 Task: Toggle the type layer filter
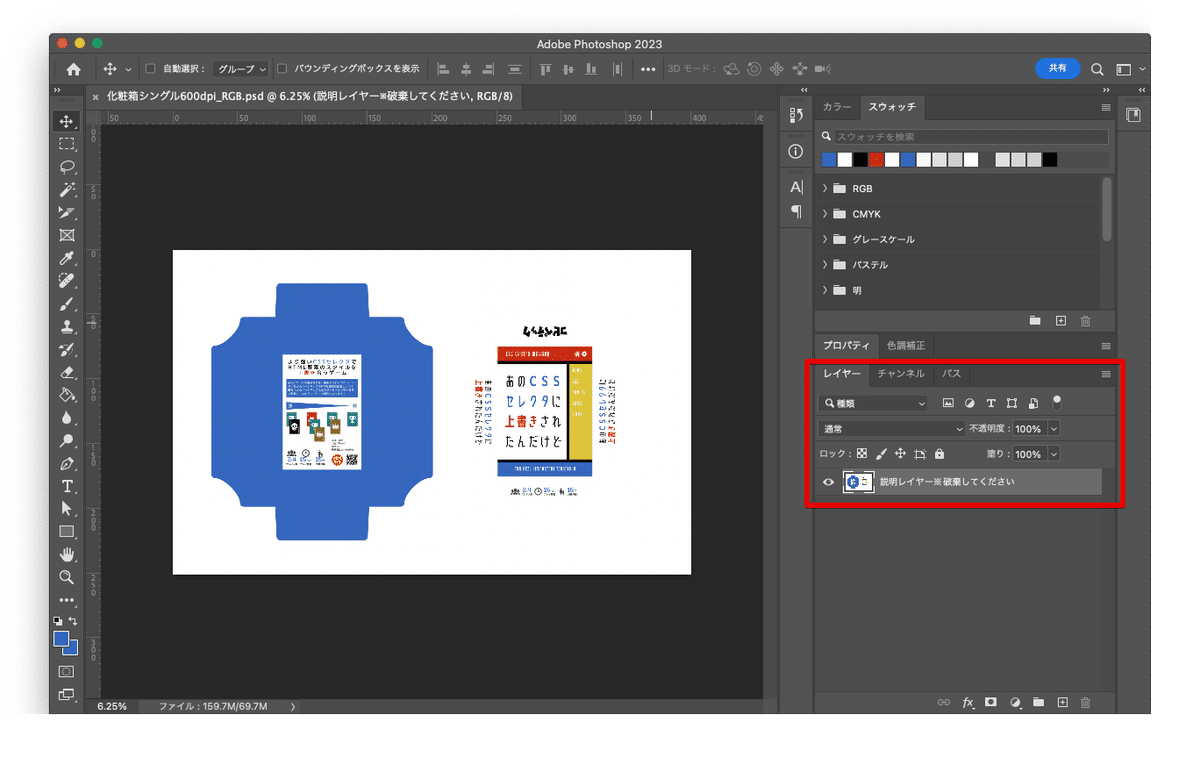click(x=991, y=403)
